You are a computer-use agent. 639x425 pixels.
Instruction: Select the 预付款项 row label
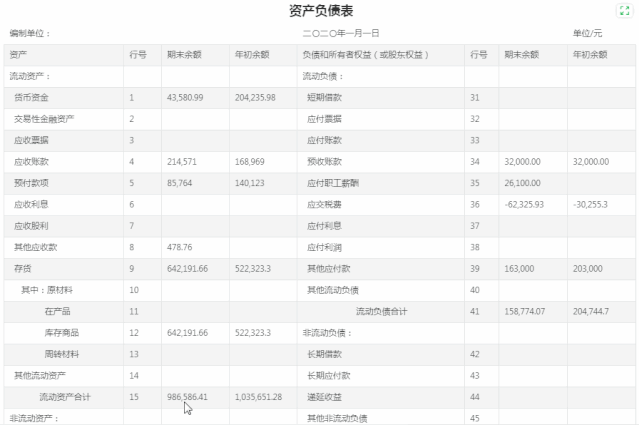[x=31, y=183]
